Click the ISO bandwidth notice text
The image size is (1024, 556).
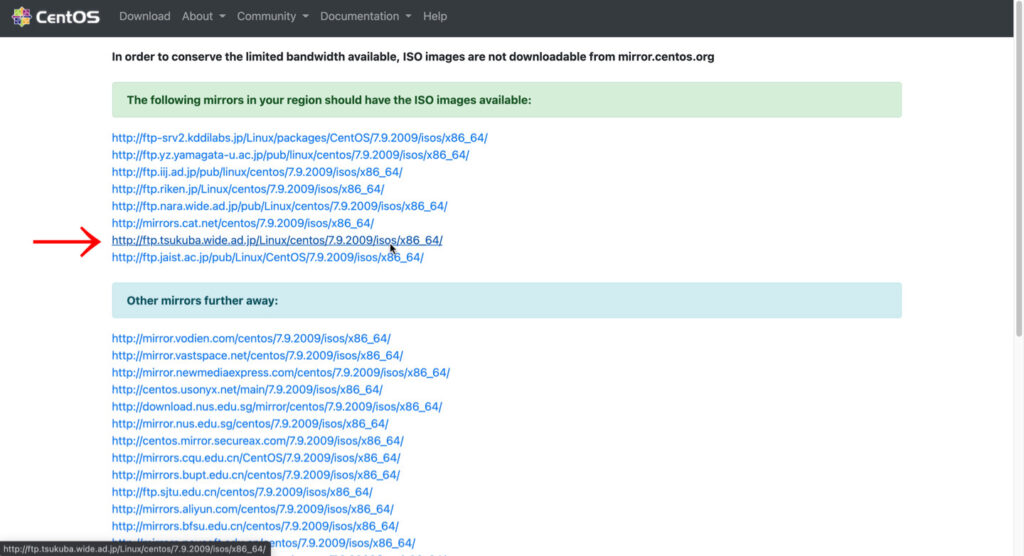(413, 57)
